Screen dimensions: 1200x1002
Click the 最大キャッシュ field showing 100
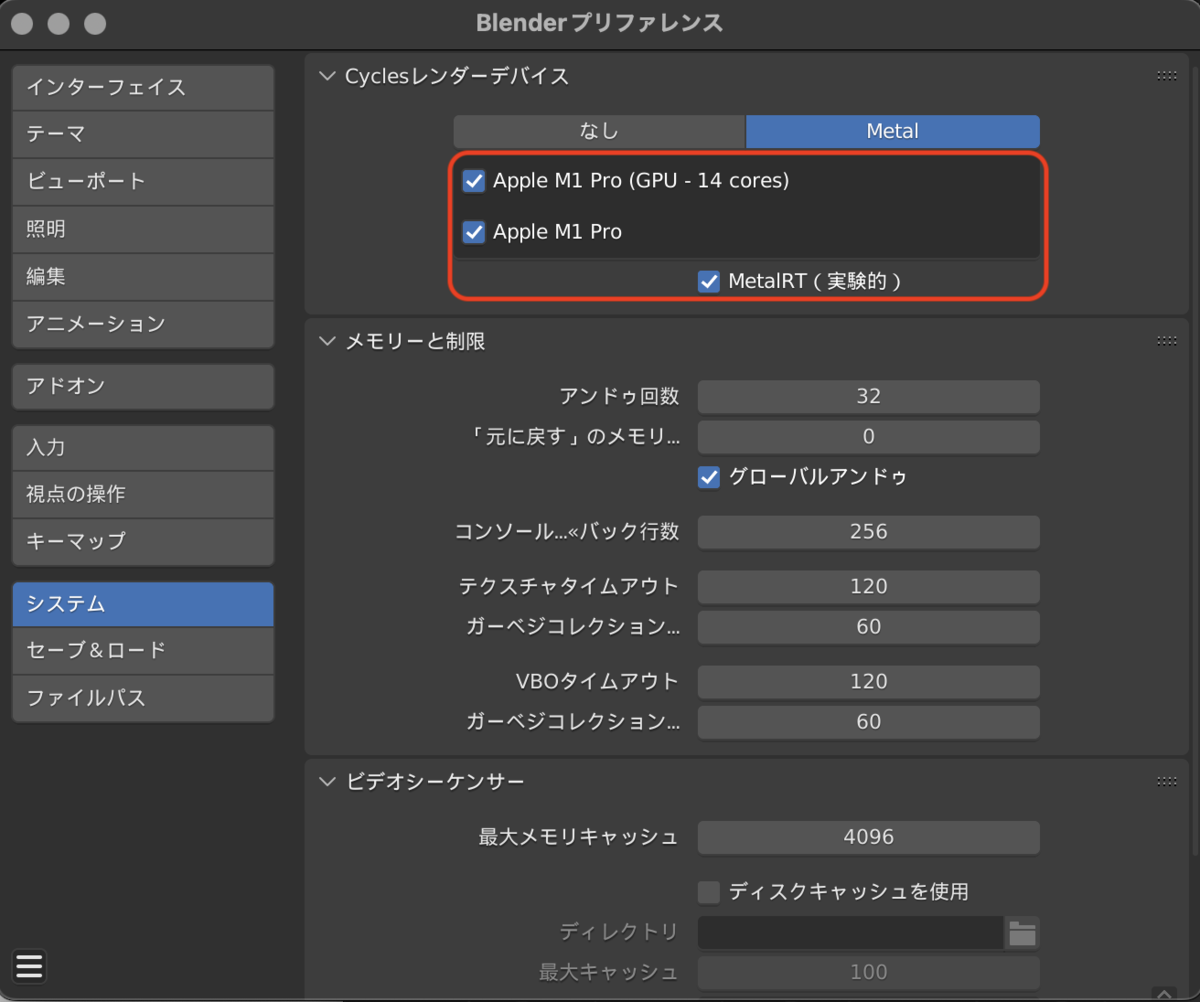click(868, 972)
